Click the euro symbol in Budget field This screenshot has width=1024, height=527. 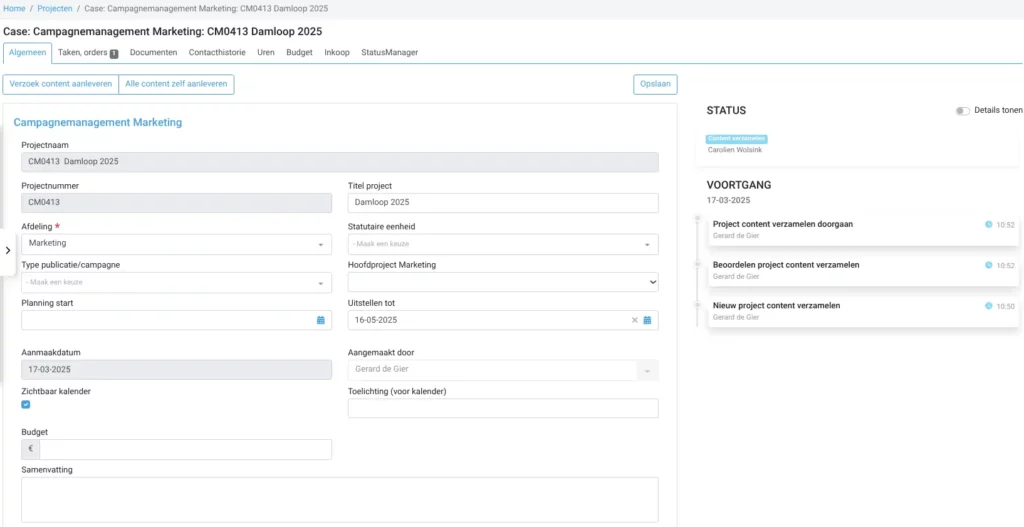[31, 449]
